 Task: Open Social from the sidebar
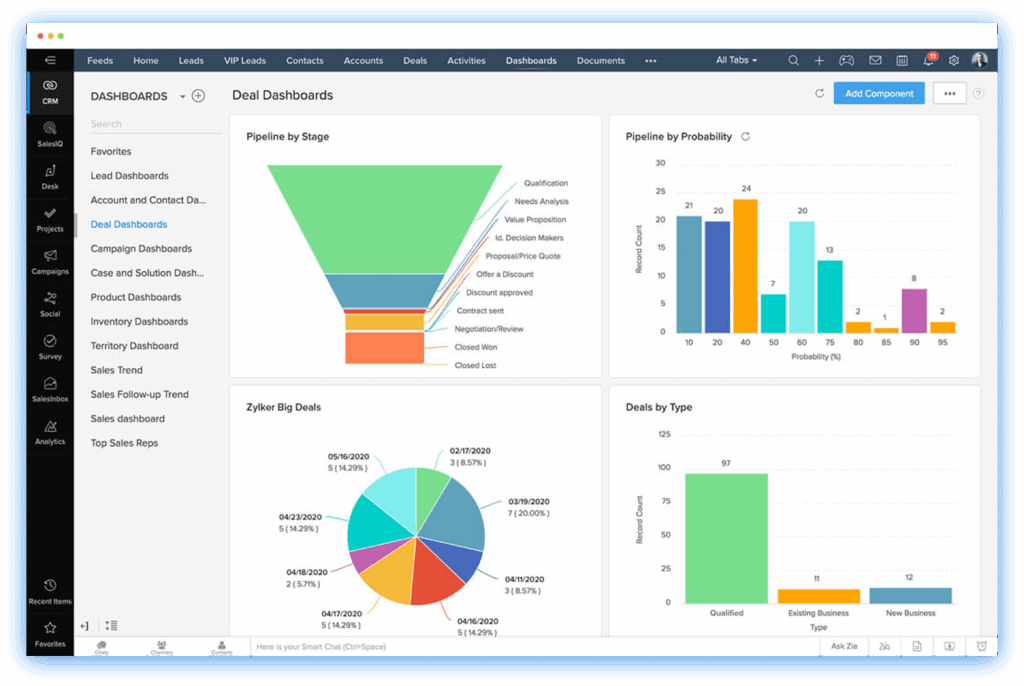pos(50,304)
